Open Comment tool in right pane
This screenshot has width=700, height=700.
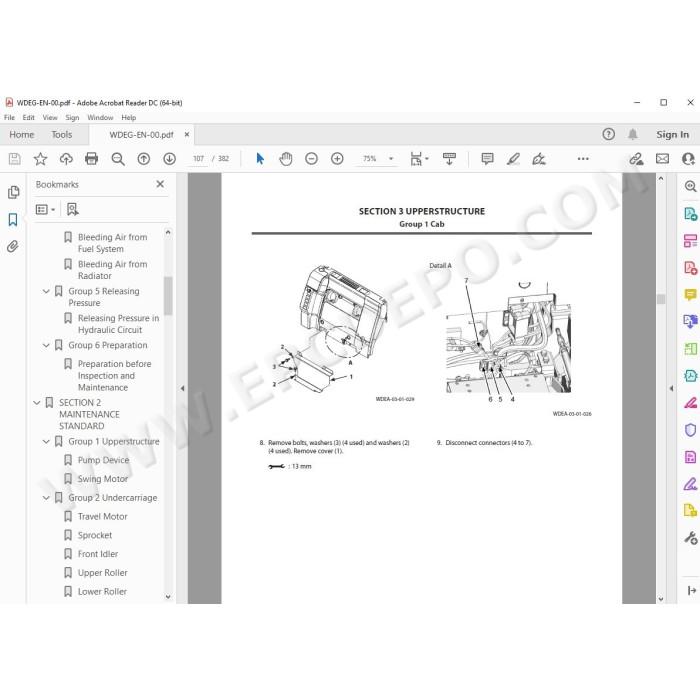[x=690, y=295]
